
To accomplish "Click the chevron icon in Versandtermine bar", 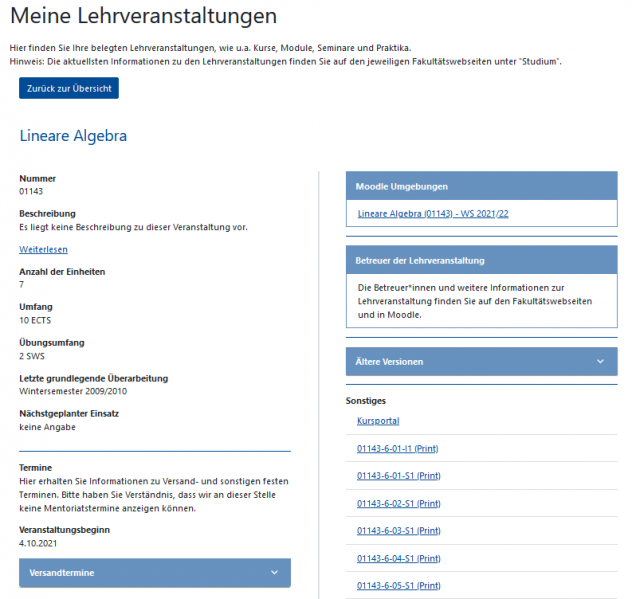I will pos(274,573).
